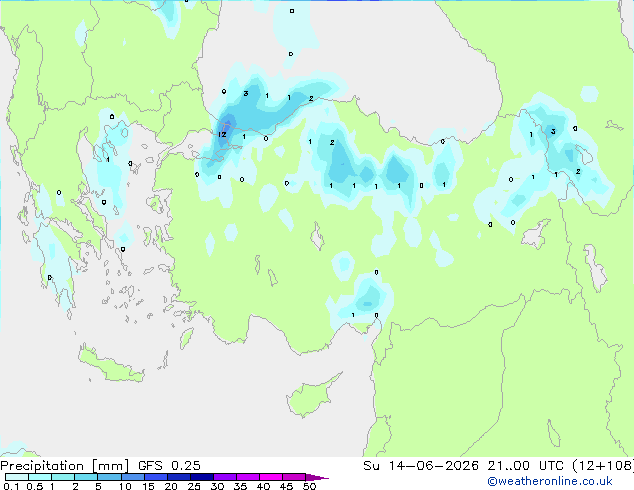Select the 30–35 mm purple legend swatch
The image size is (634, 490).
(x=224, y=477)
